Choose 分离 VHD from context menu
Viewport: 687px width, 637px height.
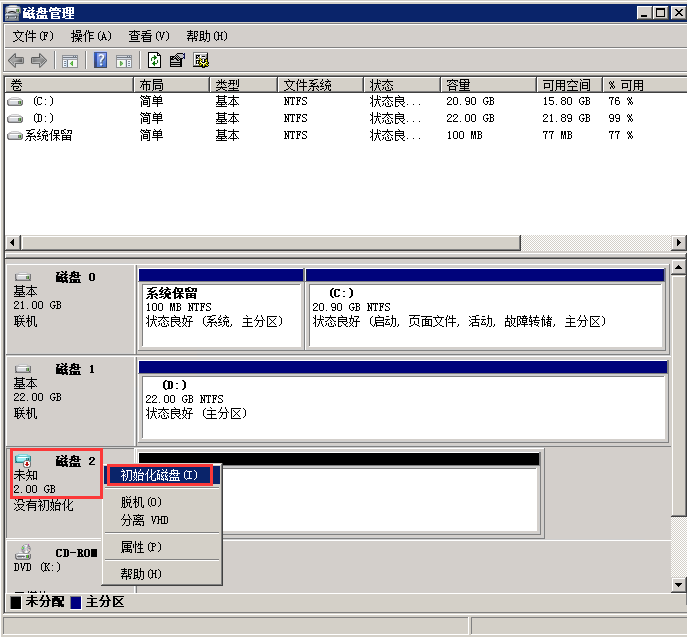162,520
